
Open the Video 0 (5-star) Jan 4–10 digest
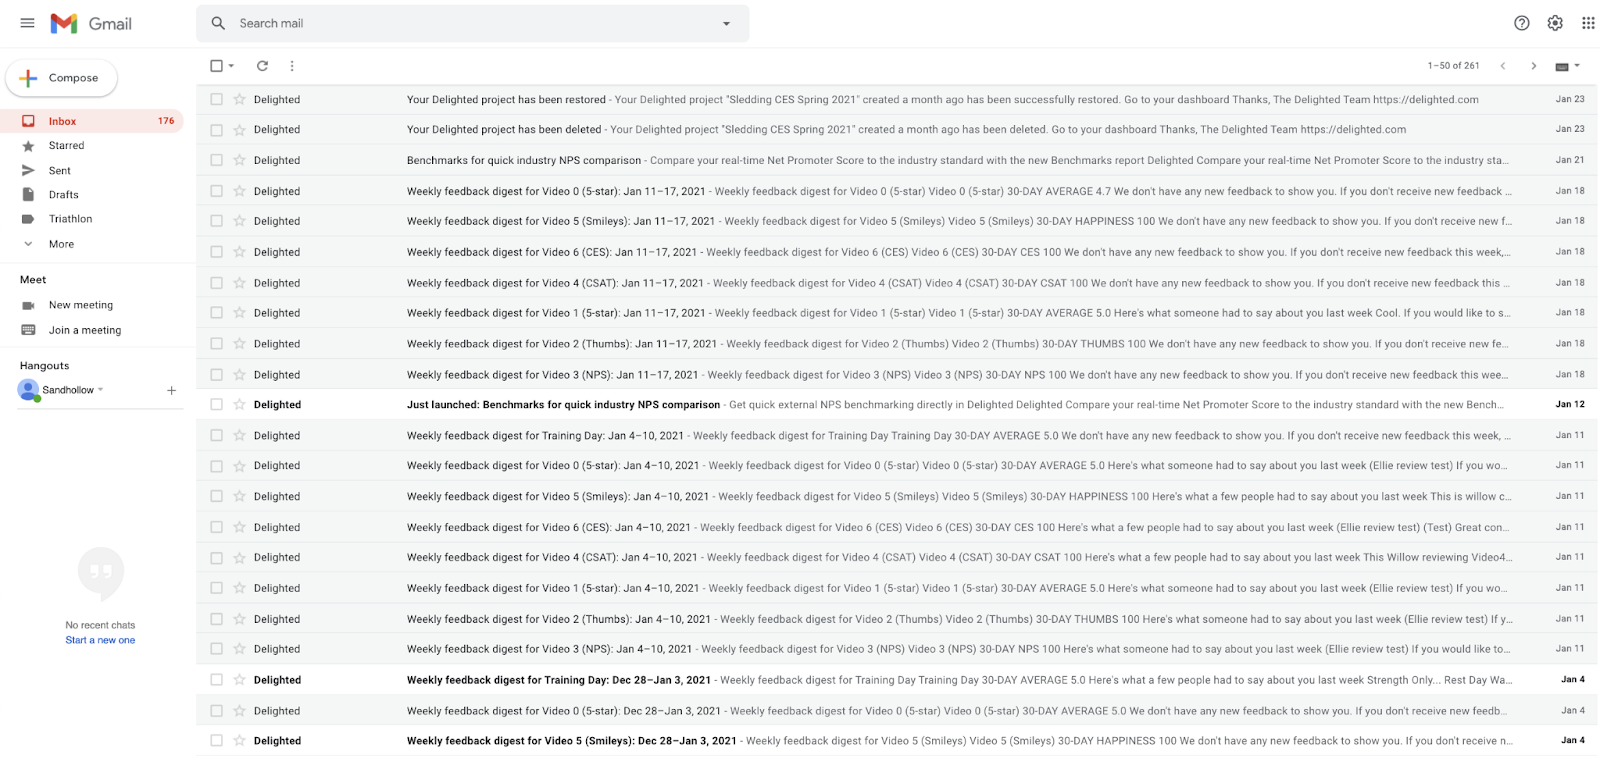tap(897, 465)
